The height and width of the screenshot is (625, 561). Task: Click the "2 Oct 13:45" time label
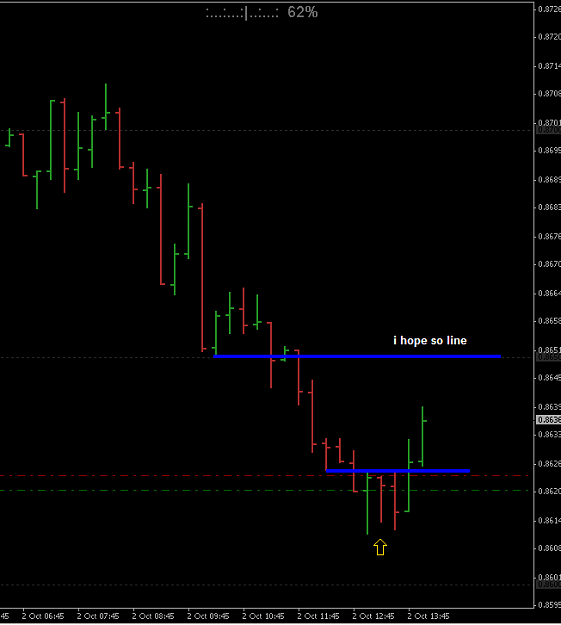428,616
